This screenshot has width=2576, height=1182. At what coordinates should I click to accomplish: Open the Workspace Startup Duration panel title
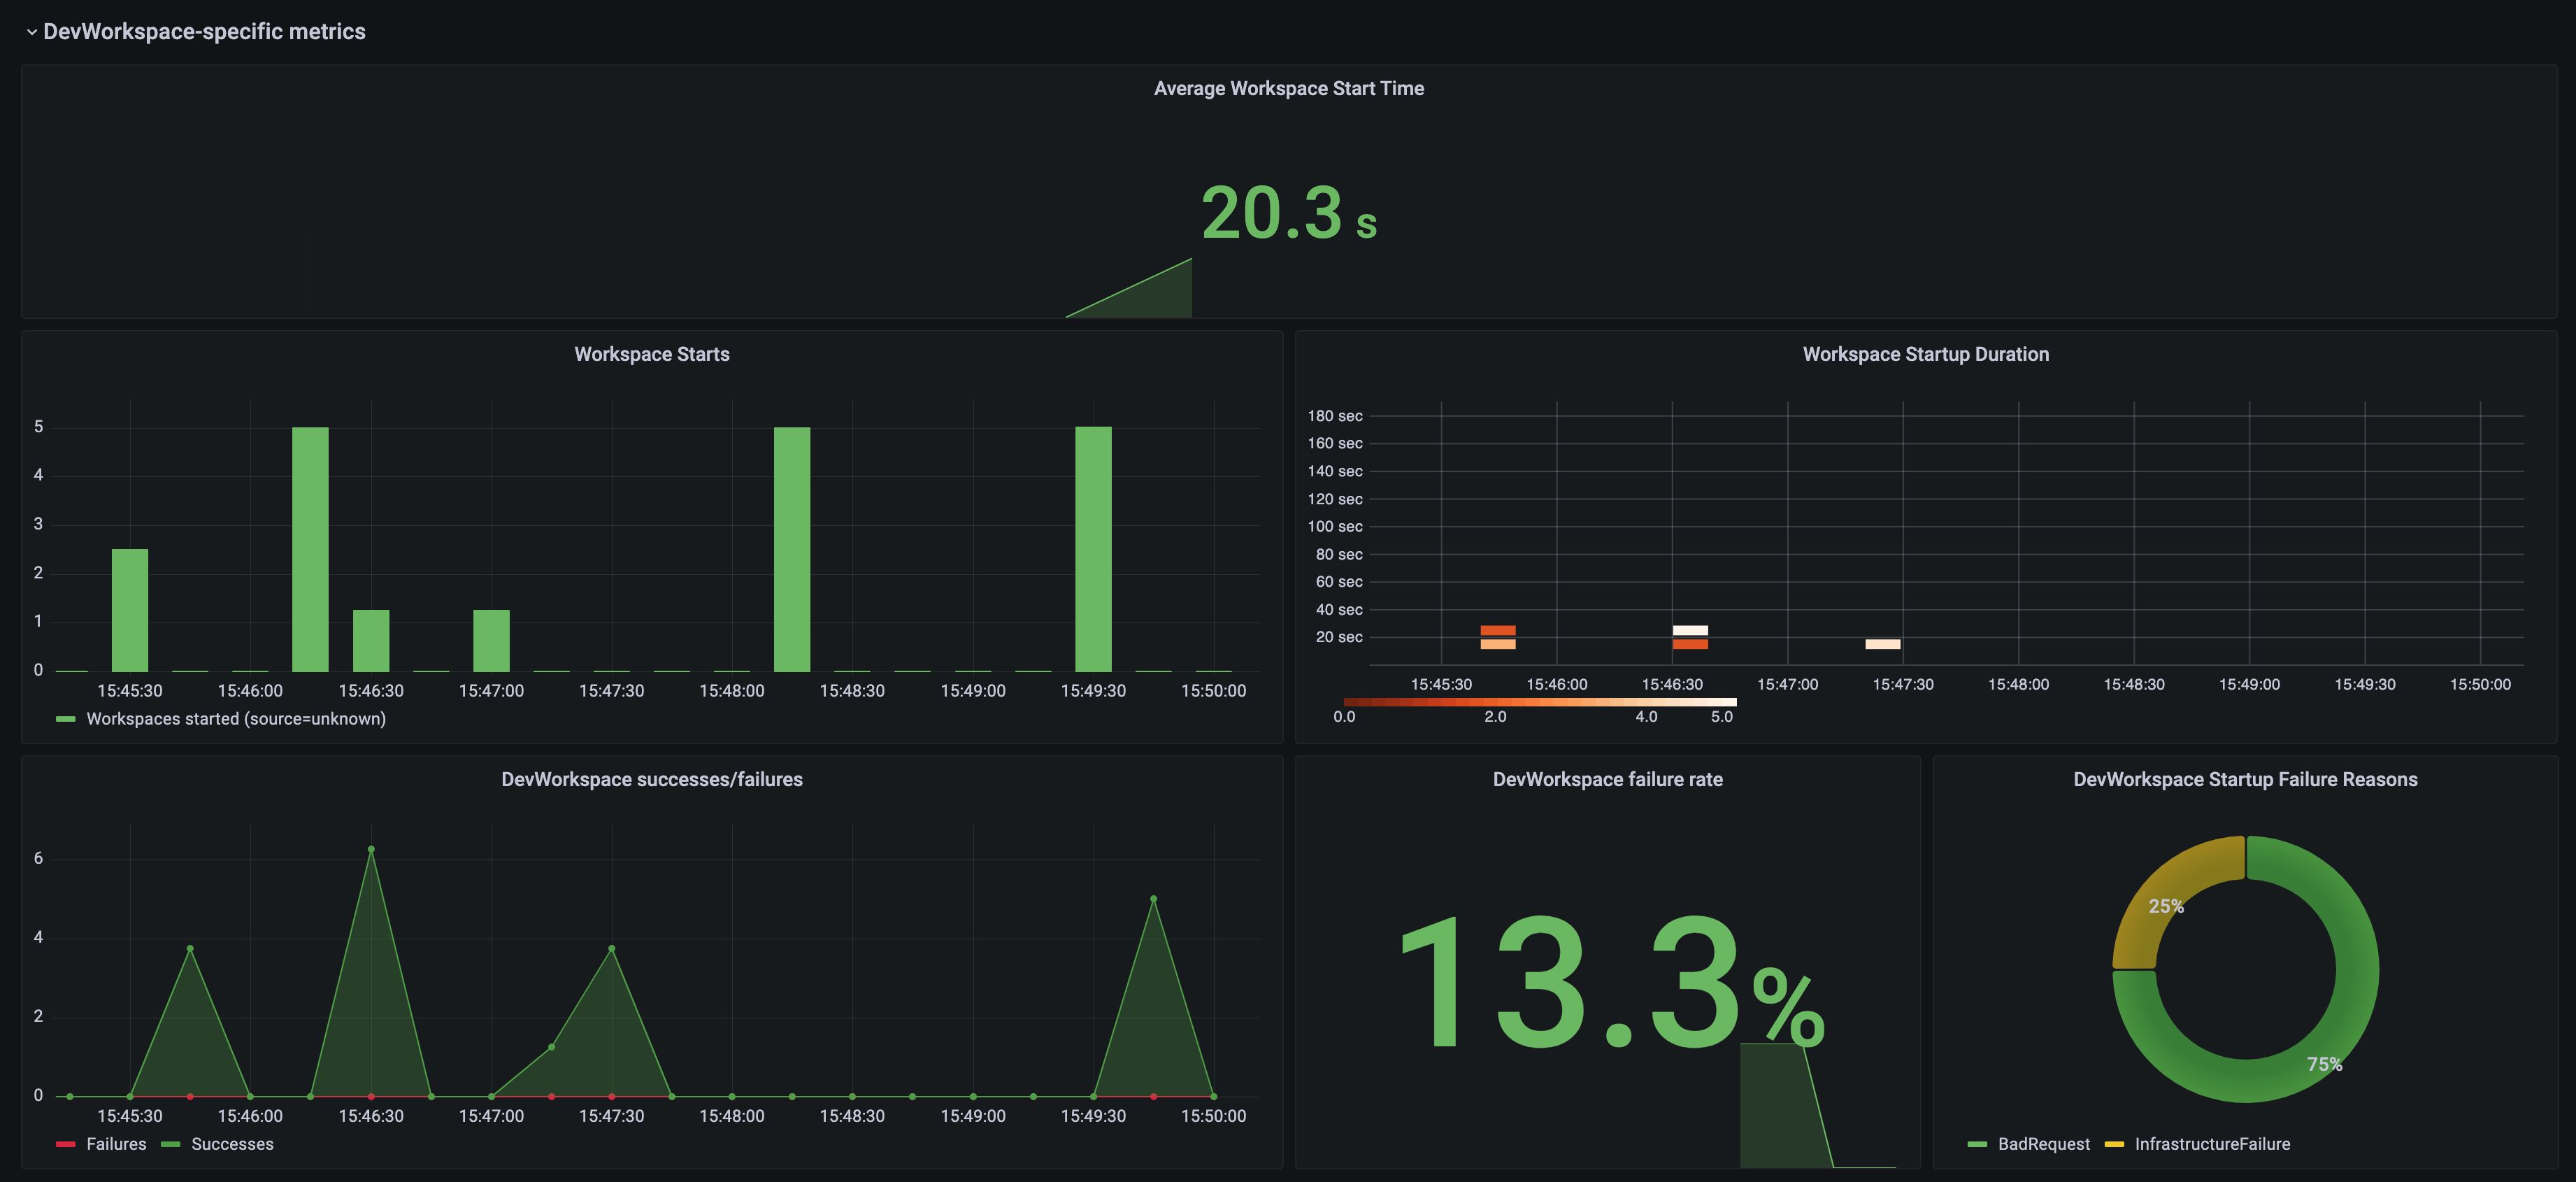(x=1925, y=354)
